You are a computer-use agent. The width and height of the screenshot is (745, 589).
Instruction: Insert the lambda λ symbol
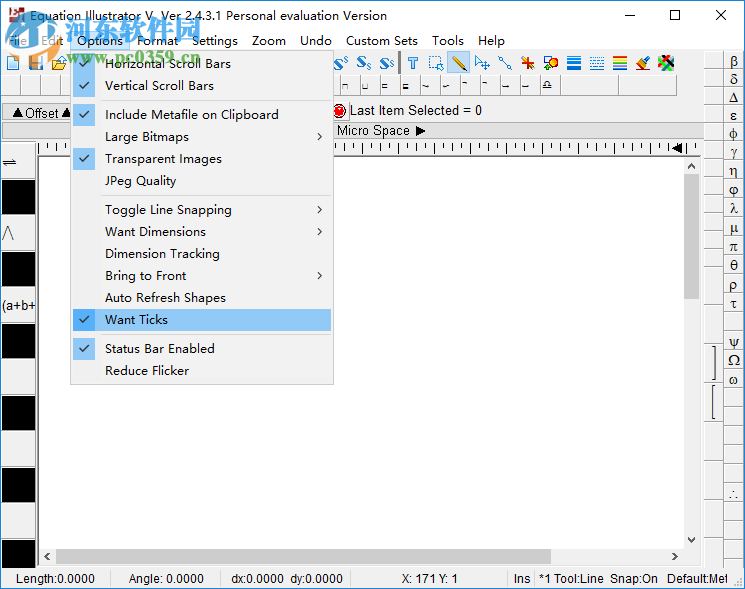(734, 209)
